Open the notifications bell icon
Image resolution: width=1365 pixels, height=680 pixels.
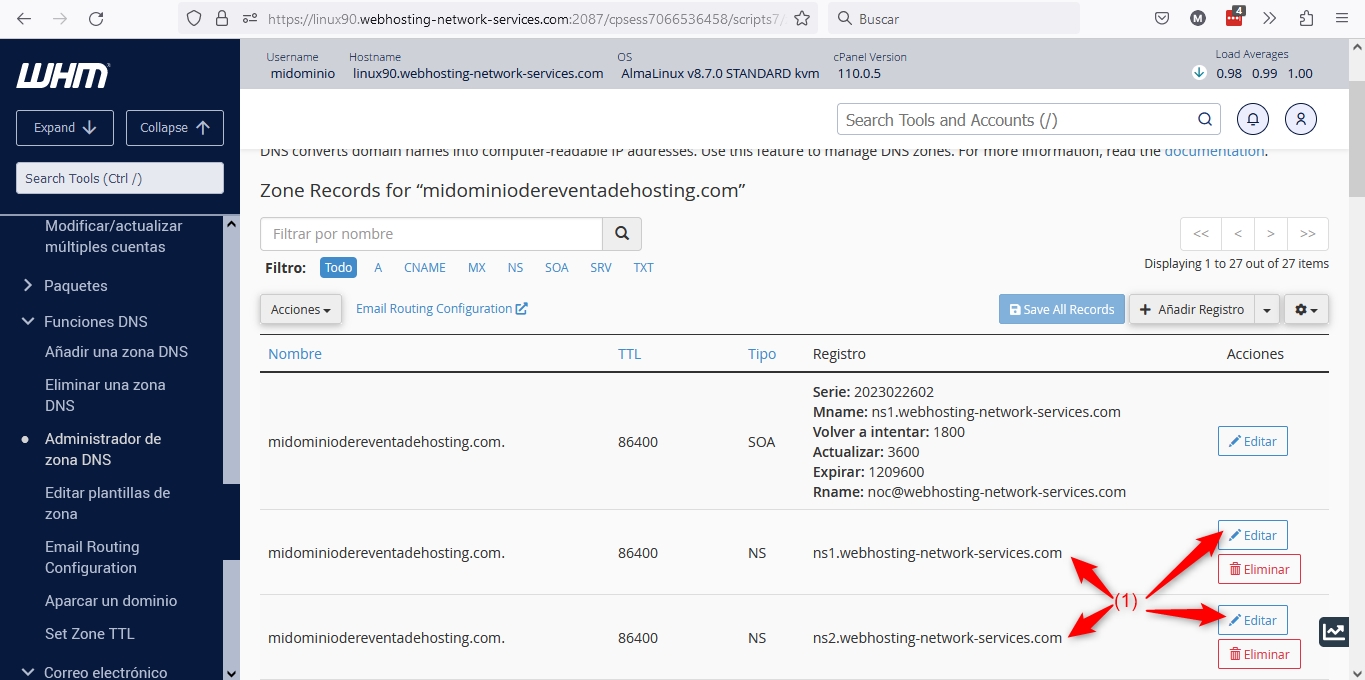coord(1253,119)
